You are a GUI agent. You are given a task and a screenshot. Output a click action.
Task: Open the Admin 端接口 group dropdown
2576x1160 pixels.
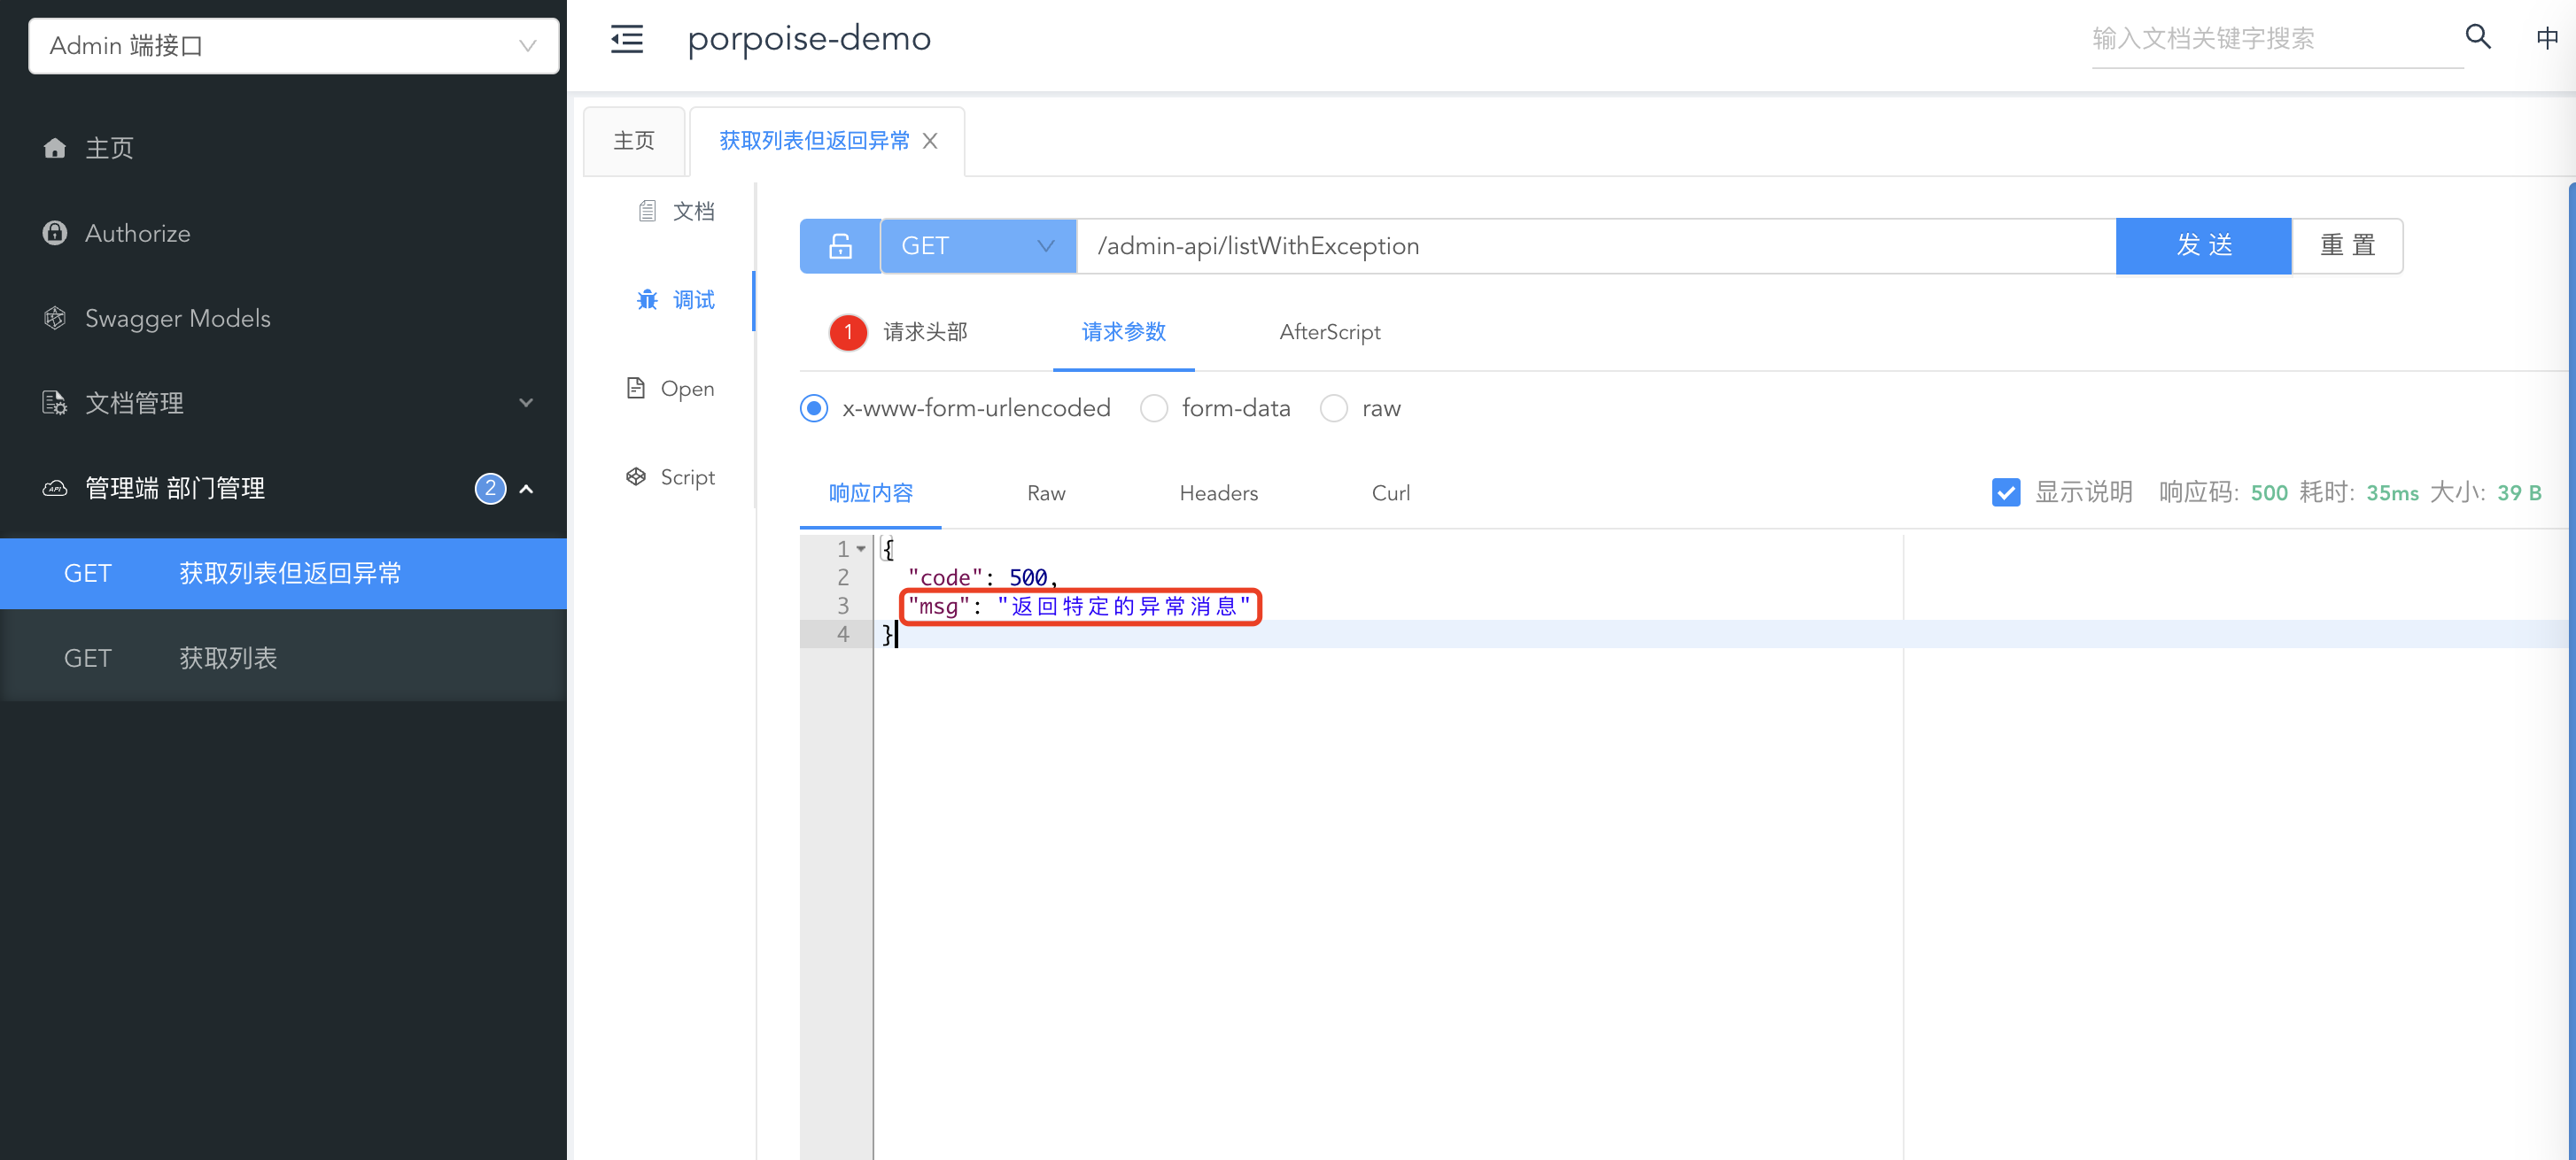[x=293, y=46]
